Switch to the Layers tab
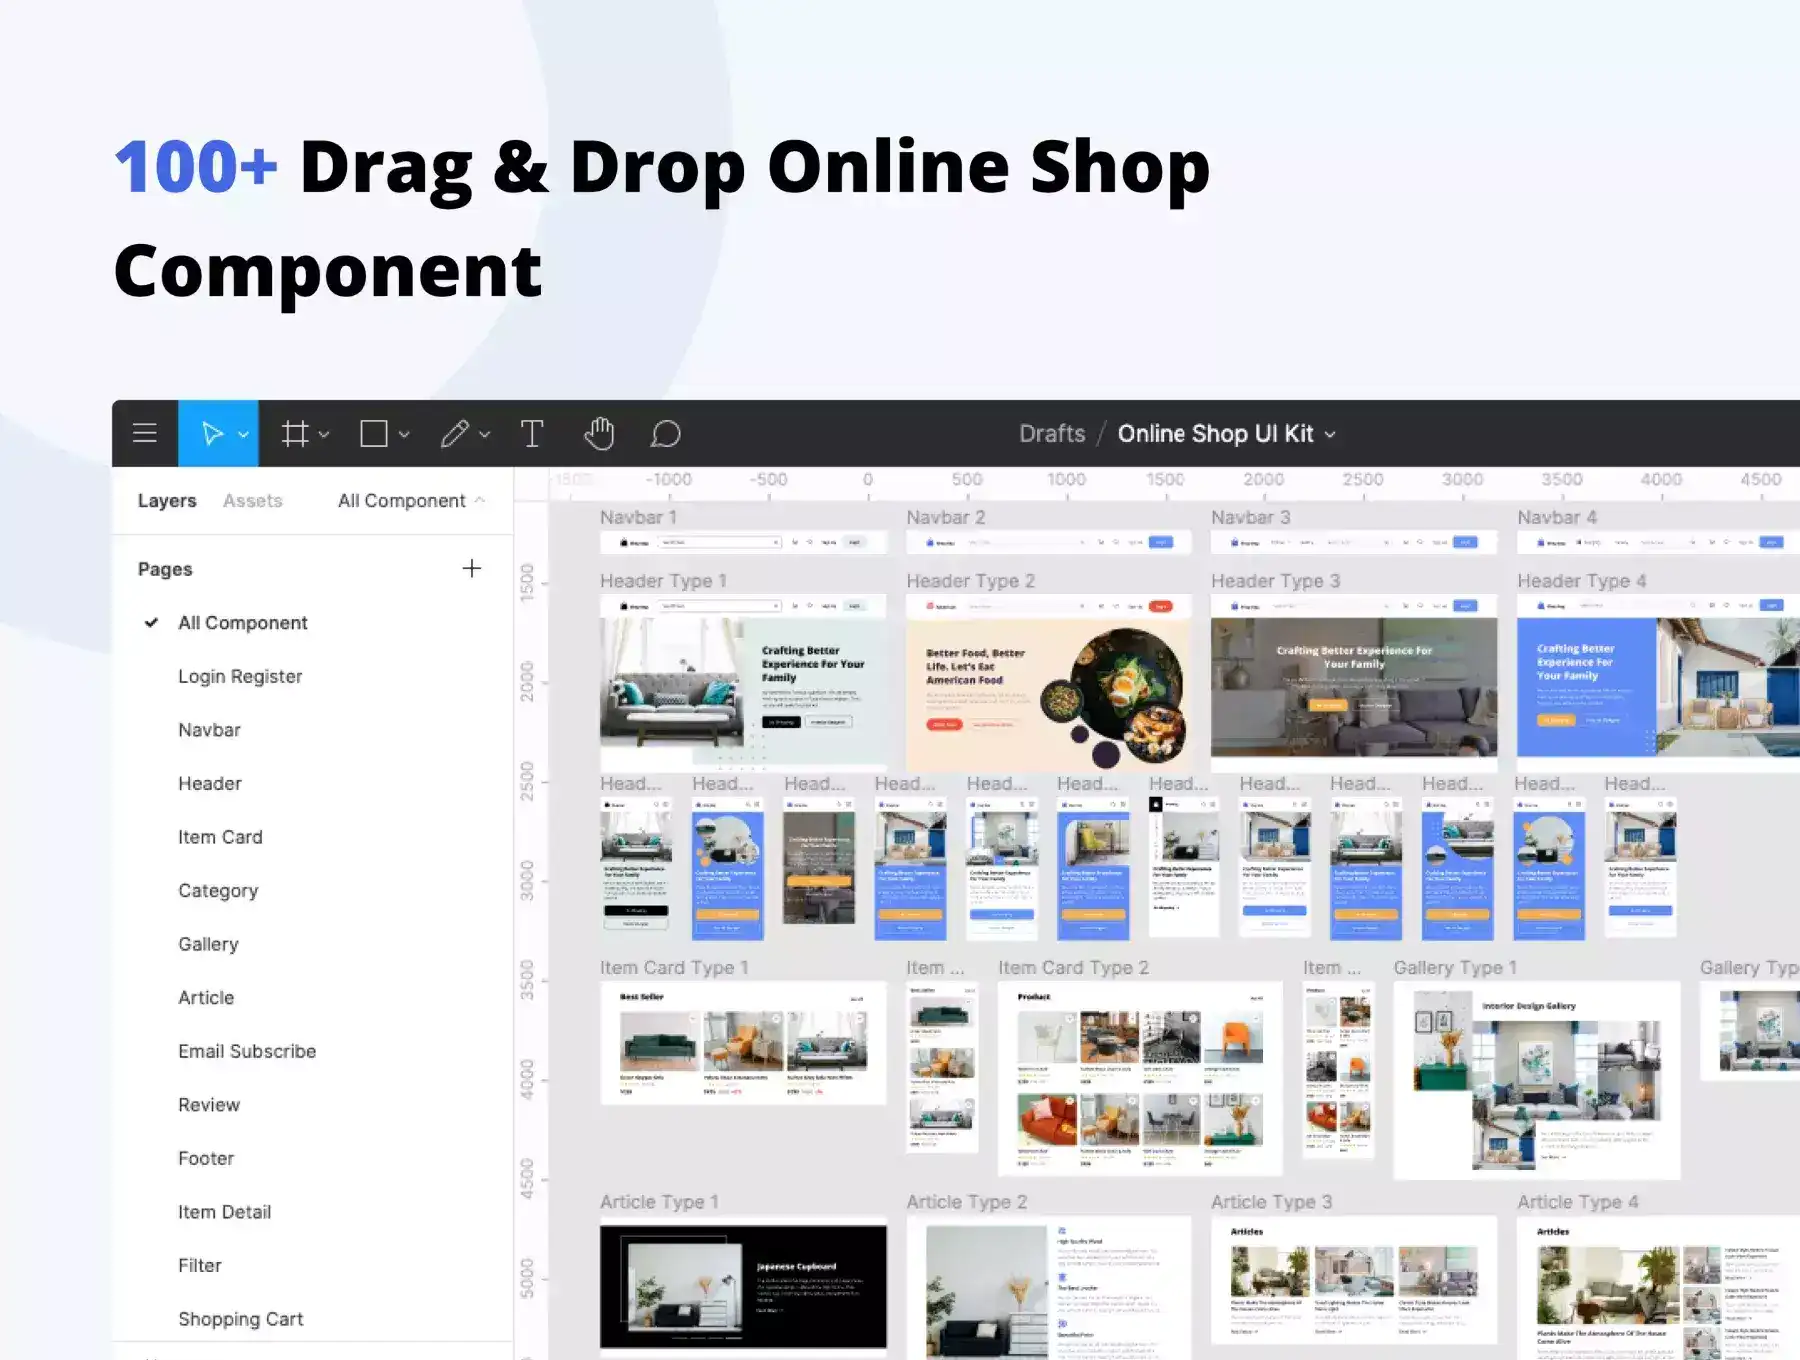 pyautogui.click(x=167, y=500)
